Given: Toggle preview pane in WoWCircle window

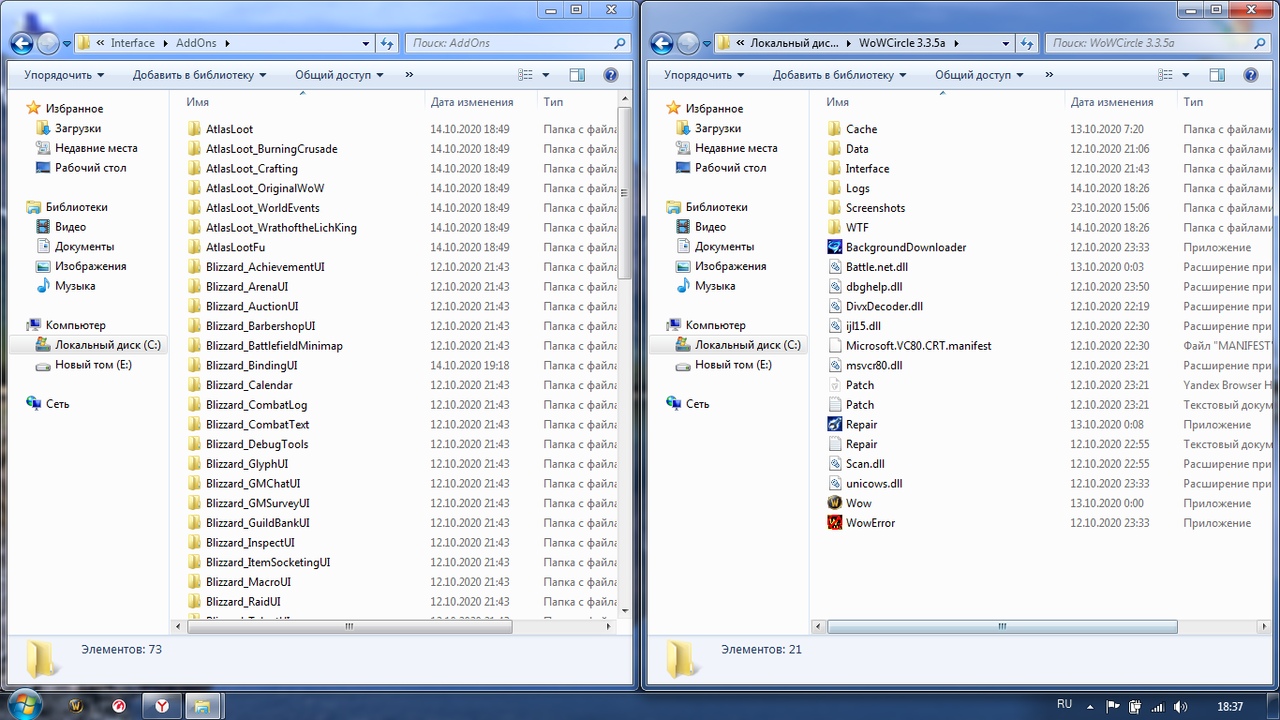Looking at the screenshot, I should coord(1217,75).
